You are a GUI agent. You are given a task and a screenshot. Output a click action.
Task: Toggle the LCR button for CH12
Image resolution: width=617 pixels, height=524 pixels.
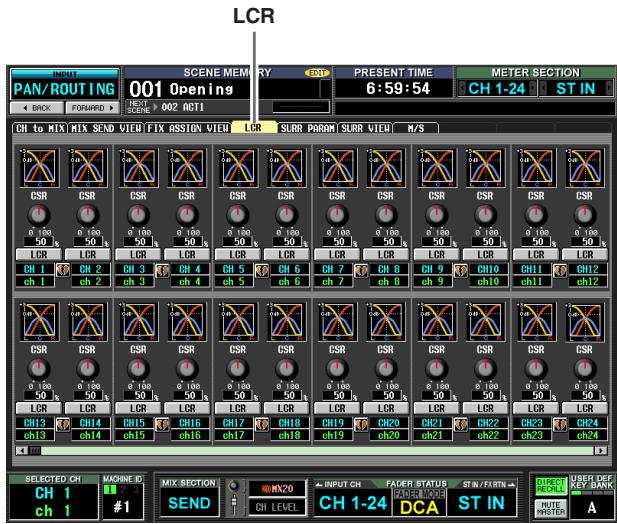click(x=584, y=255)
